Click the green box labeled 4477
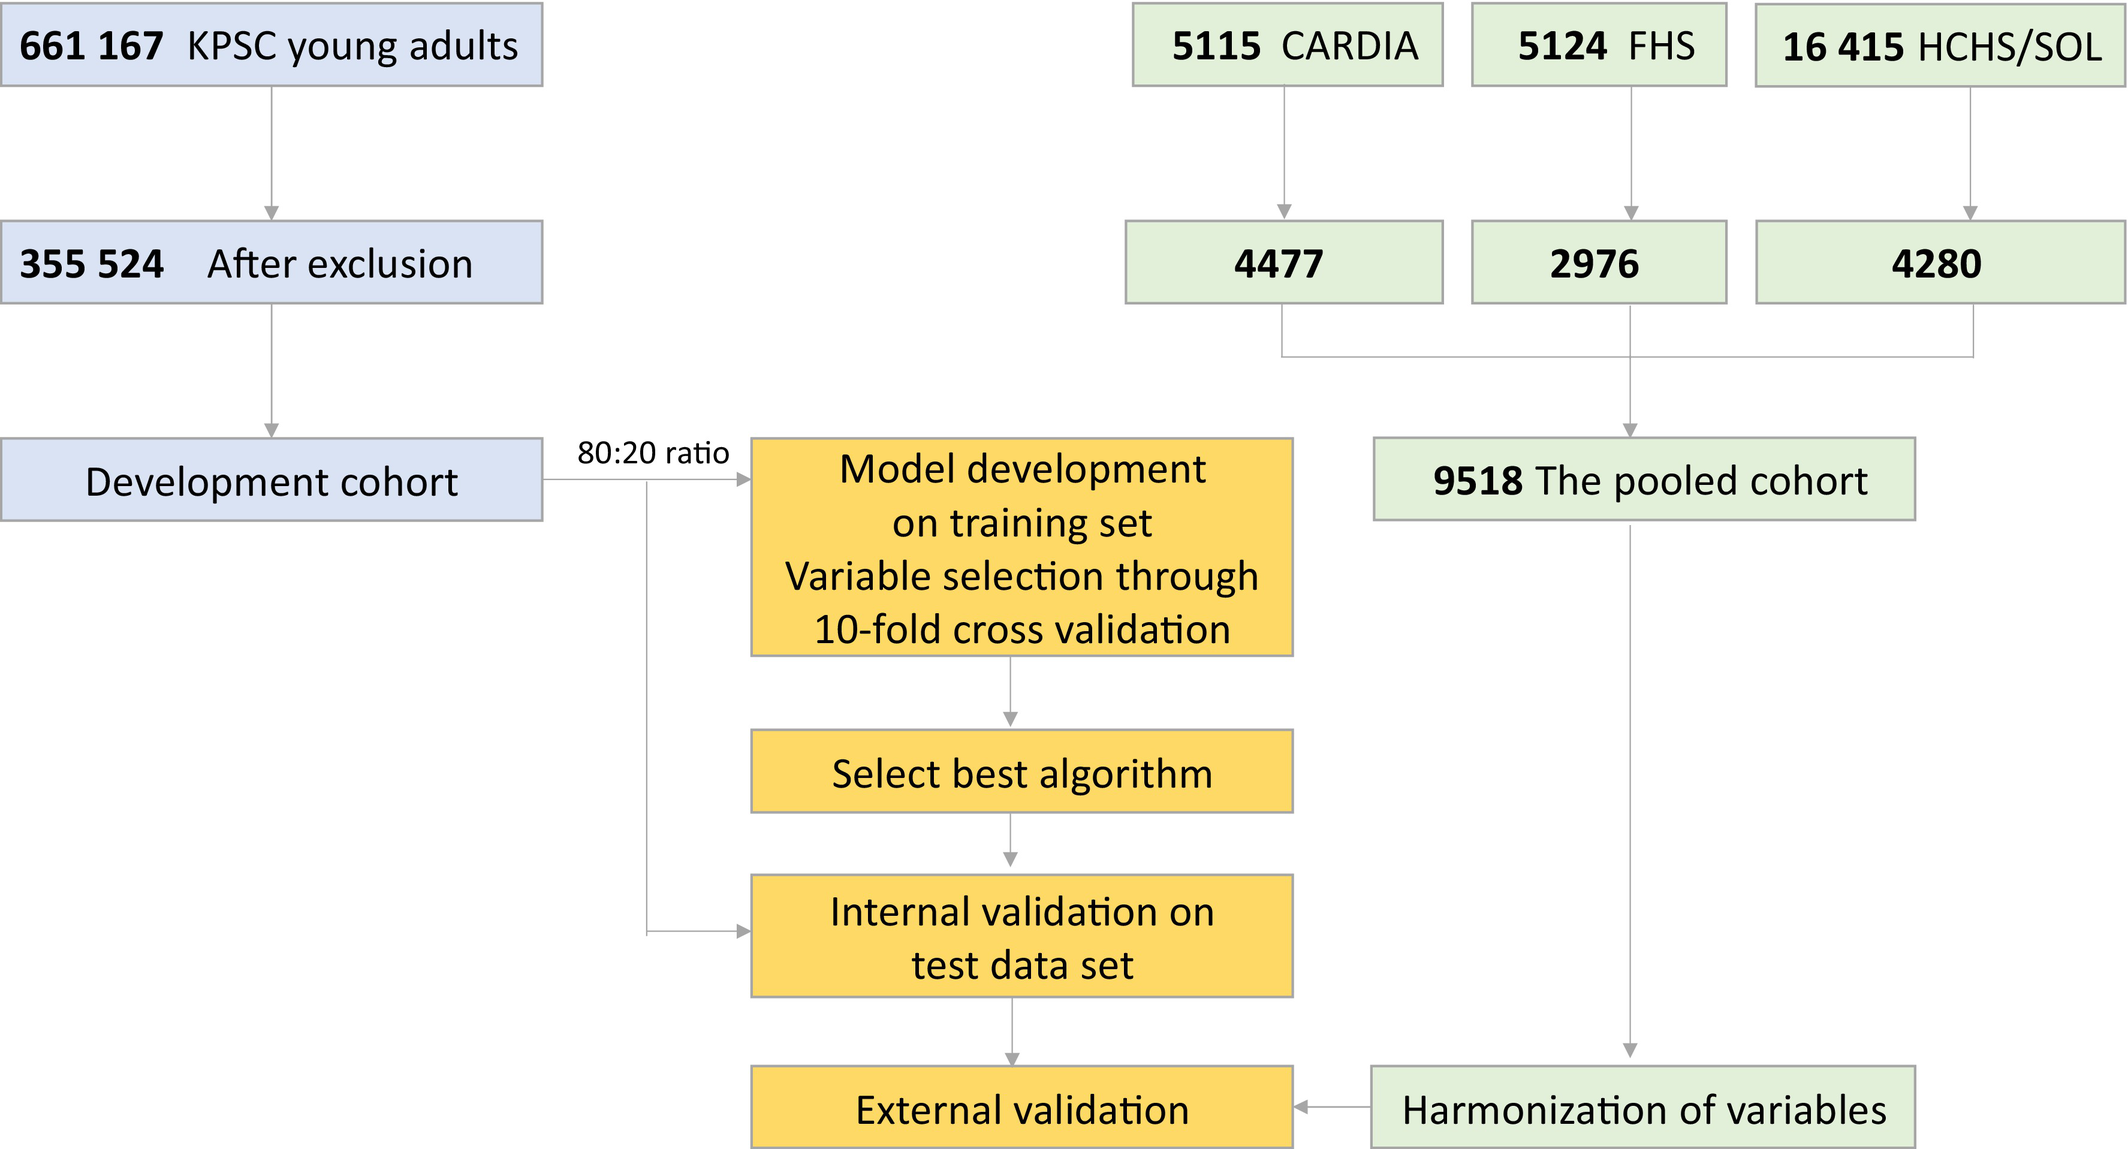Screen dimensions: 2128x1149 pyautogui.click(x=1283, y=263)
